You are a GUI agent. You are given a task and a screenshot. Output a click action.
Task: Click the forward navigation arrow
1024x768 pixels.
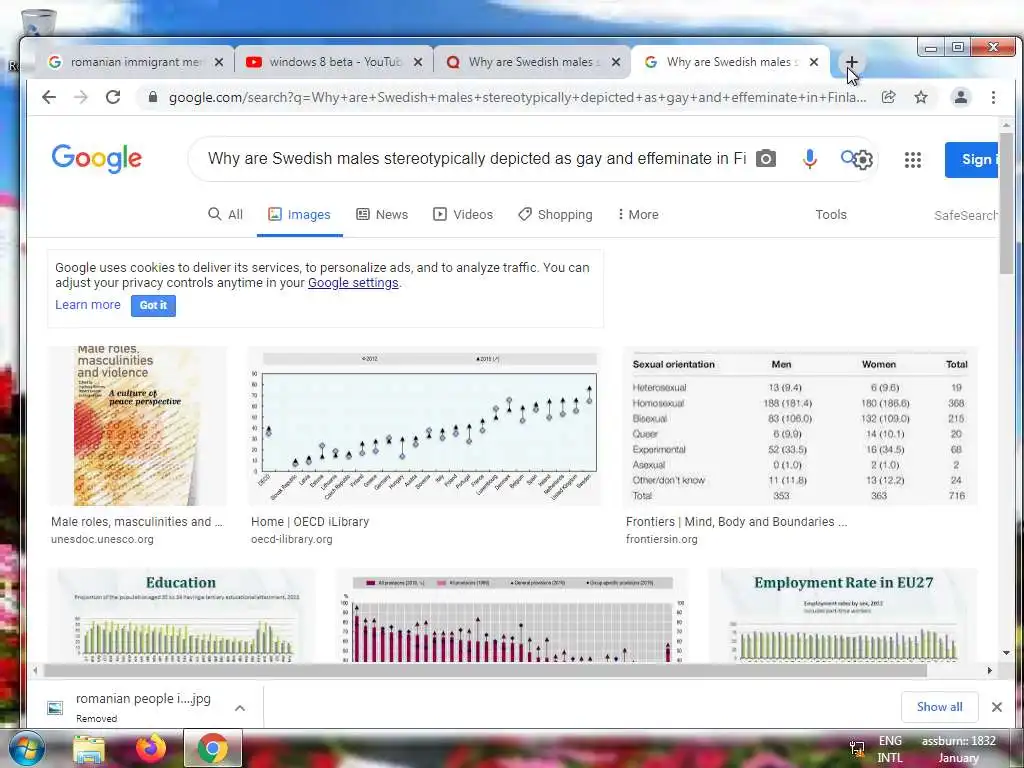click(x=81, y=97)
